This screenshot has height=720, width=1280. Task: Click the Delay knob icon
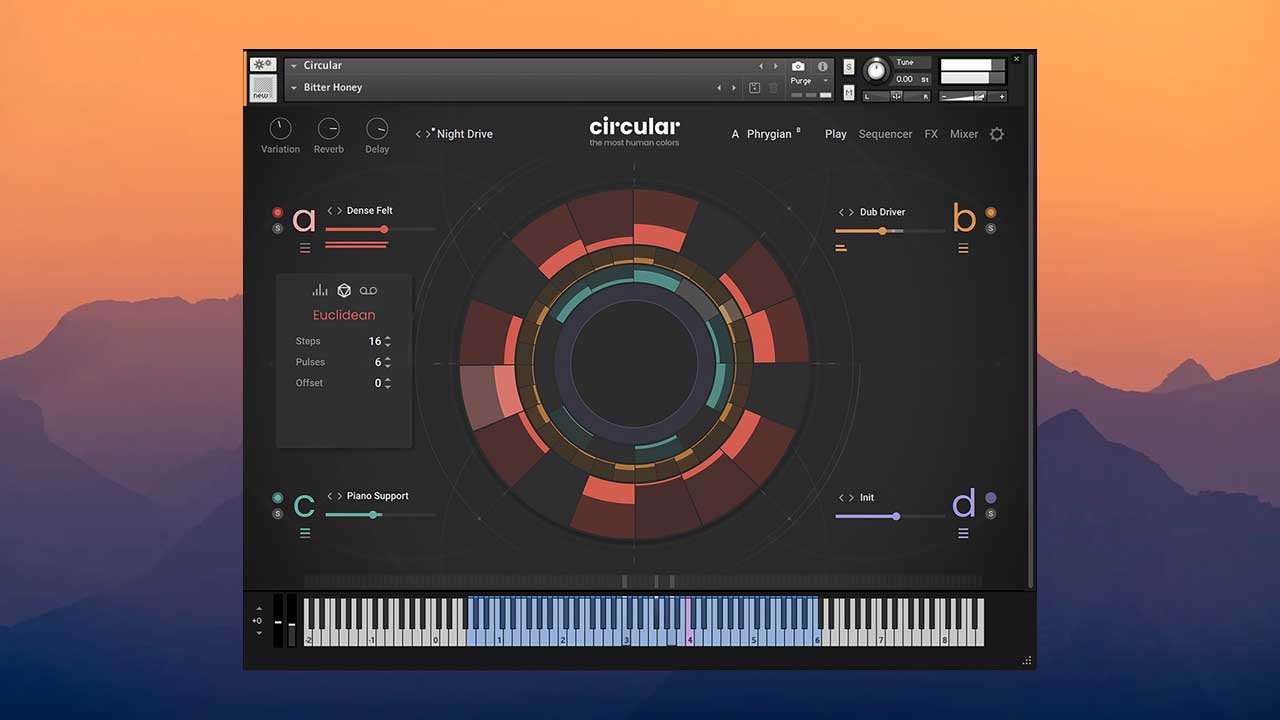(x=377, y=130)
